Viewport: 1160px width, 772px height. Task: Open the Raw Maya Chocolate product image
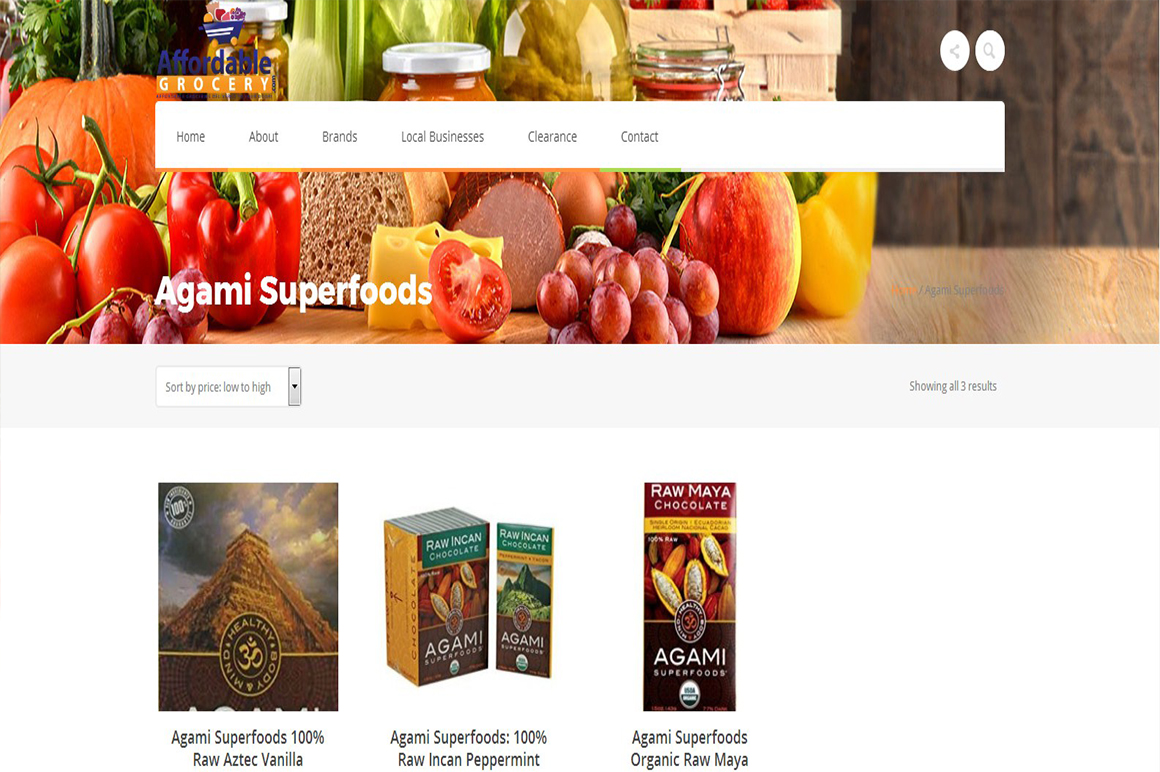click(x=689, y=597)
